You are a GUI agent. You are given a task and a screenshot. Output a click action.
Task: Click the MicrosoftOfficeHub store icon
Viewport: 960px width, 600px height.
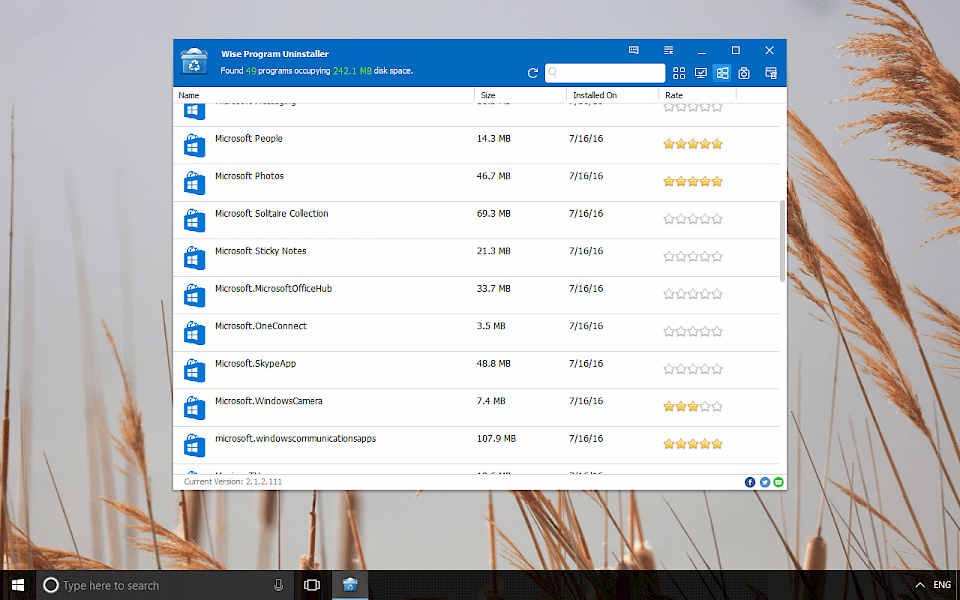click(194, 295)
